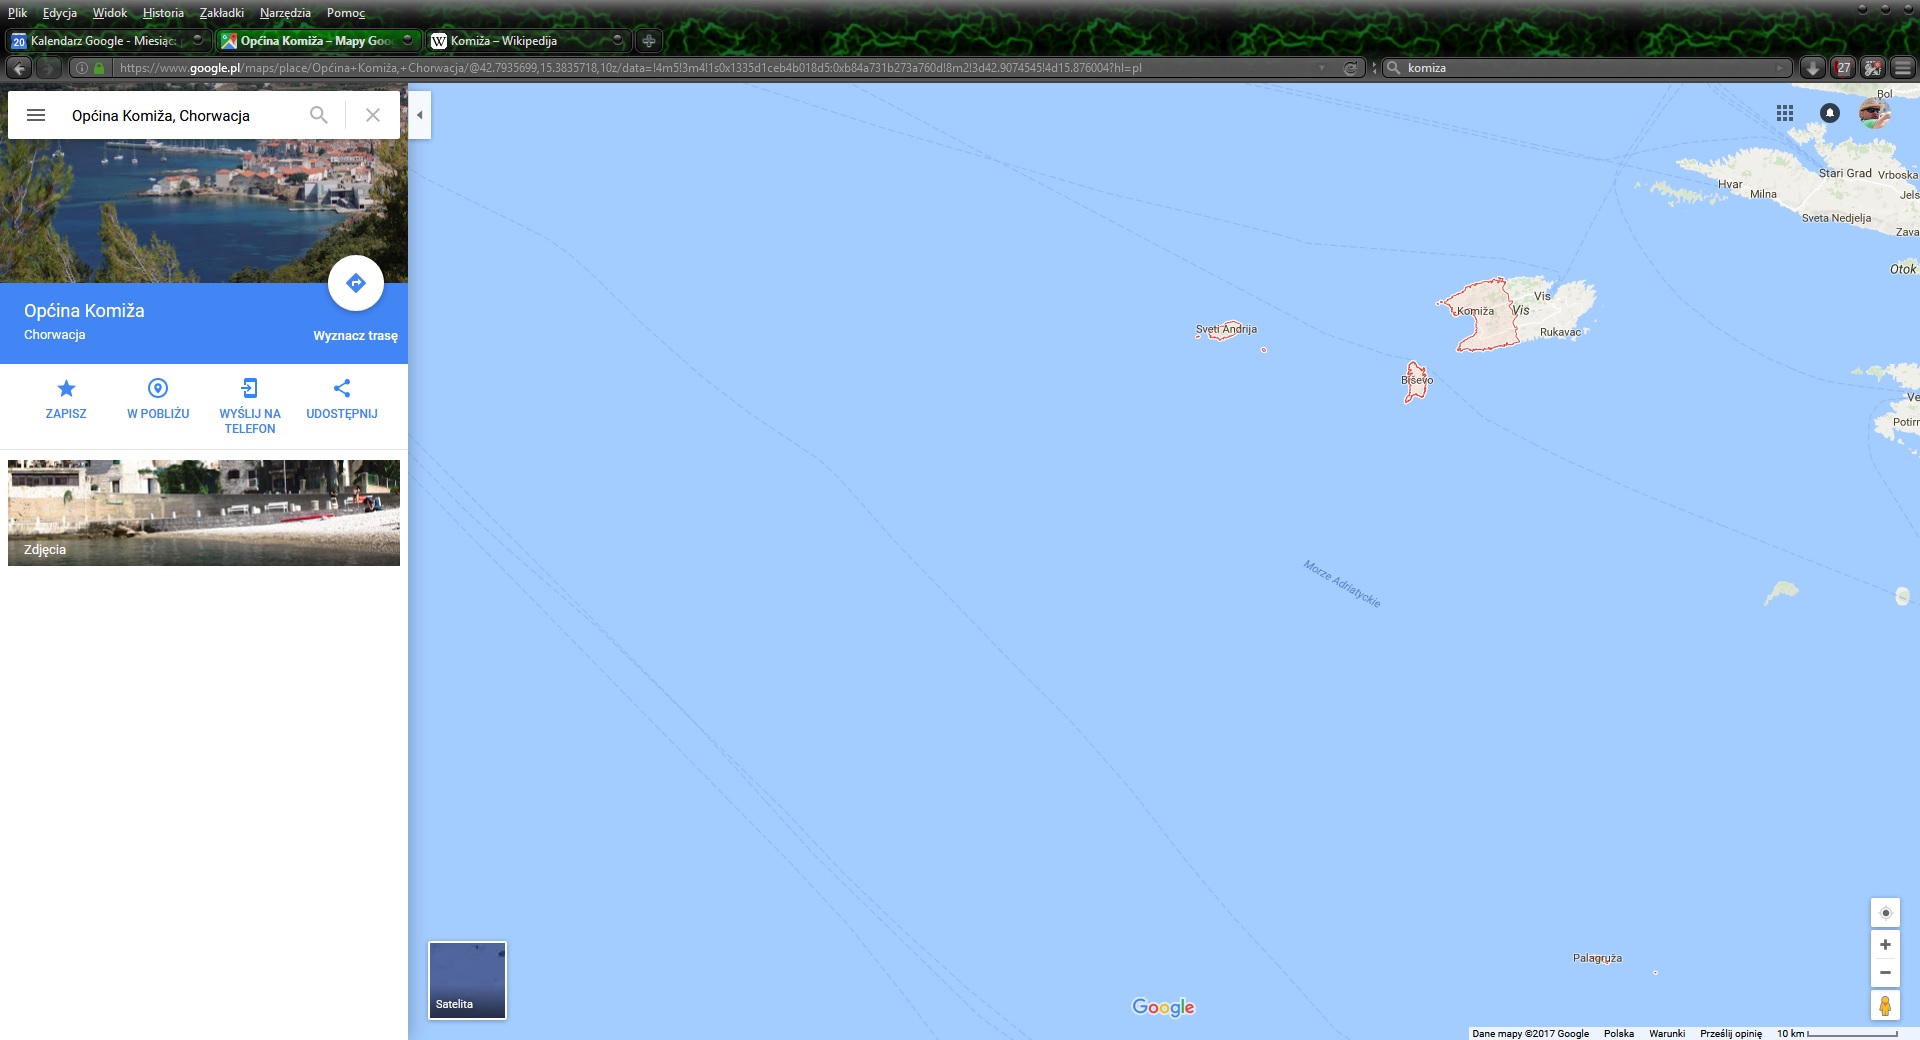The image size is (1920, 1040).
Task: Open the Google apps grid
Action: tap(1785, 113)
